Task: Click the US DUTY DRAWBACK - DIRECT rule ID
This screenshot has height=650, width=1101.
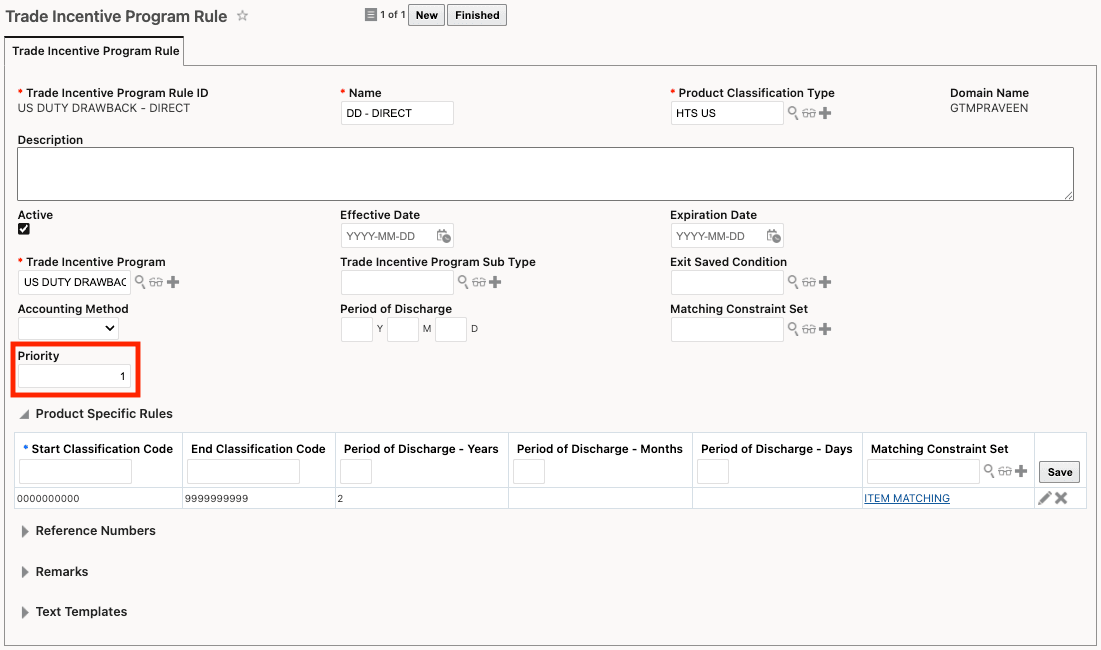Action: (104, 108)
